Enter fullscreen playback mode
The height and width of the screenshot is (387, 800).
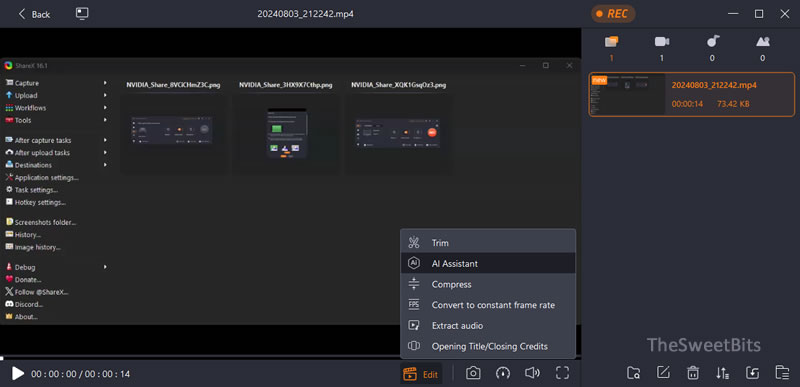pyautogui.click(x=562, y=373)
